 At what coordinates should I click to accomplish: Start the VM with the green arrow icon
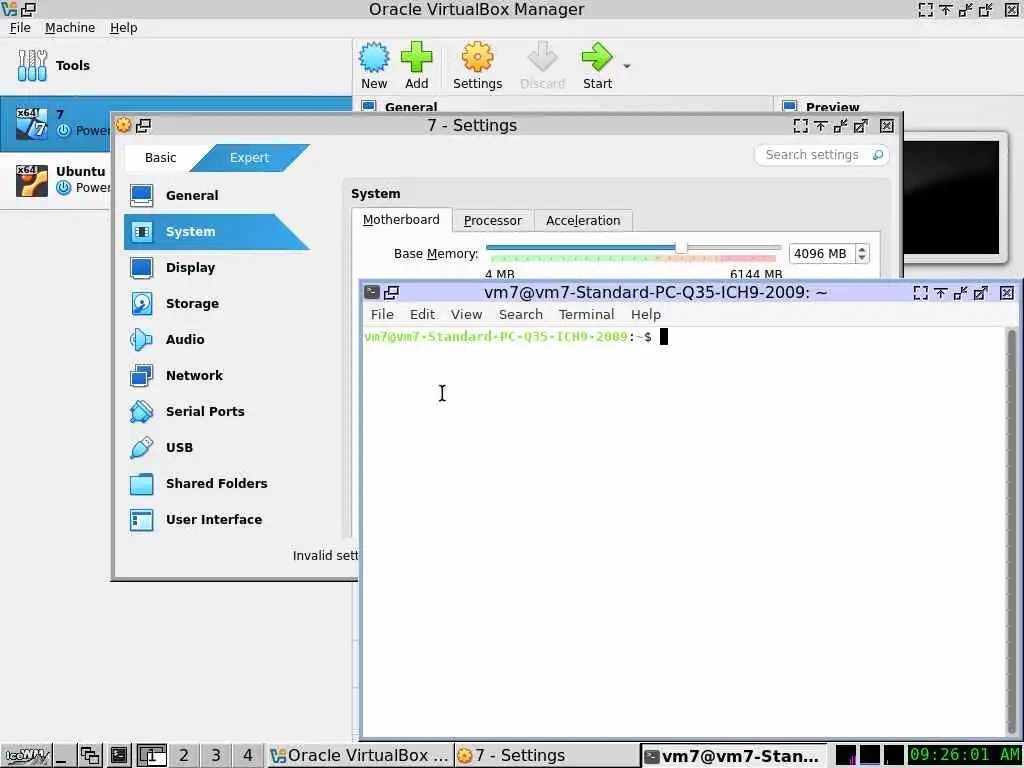pyautogui.click(x=597, y=65)
